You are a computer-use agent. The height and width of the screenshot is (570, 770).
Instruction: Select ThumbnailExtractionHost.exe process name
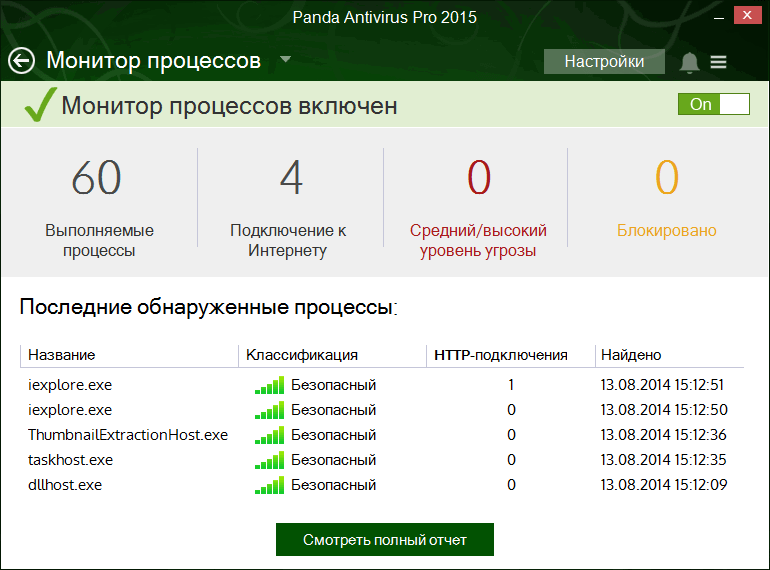pos(128,435)
